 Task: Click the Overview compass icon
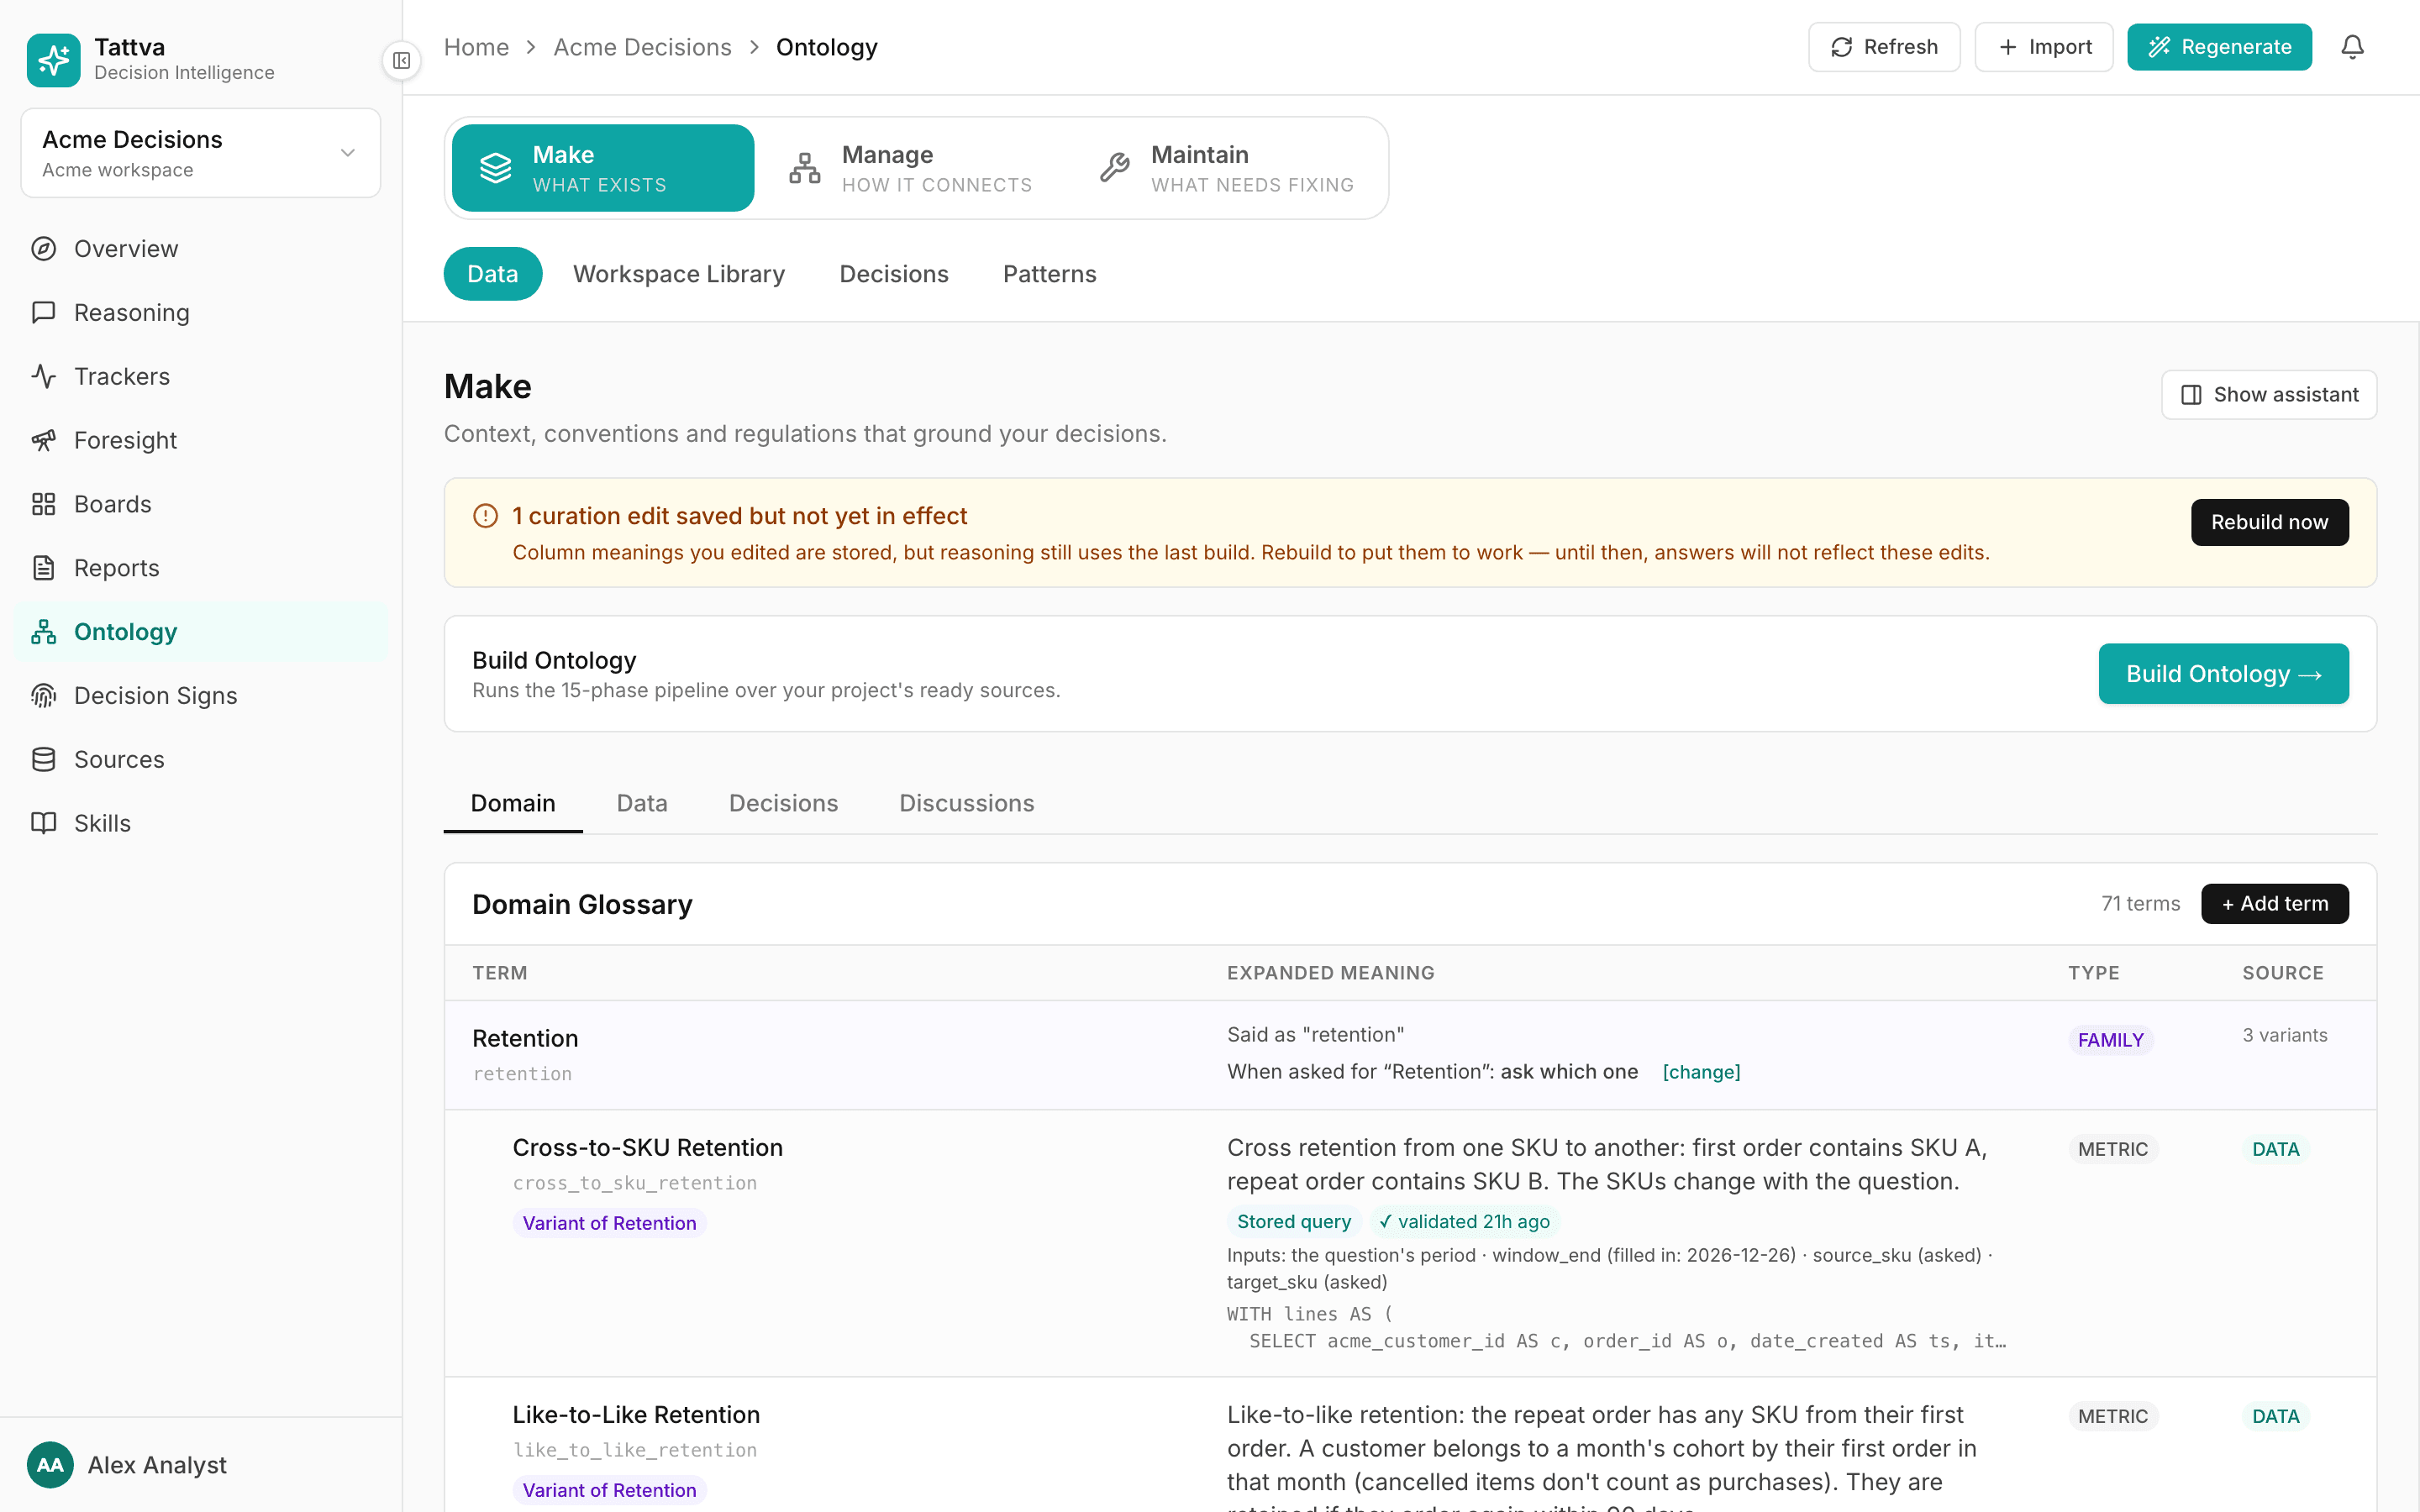click(x=43, y=248)
